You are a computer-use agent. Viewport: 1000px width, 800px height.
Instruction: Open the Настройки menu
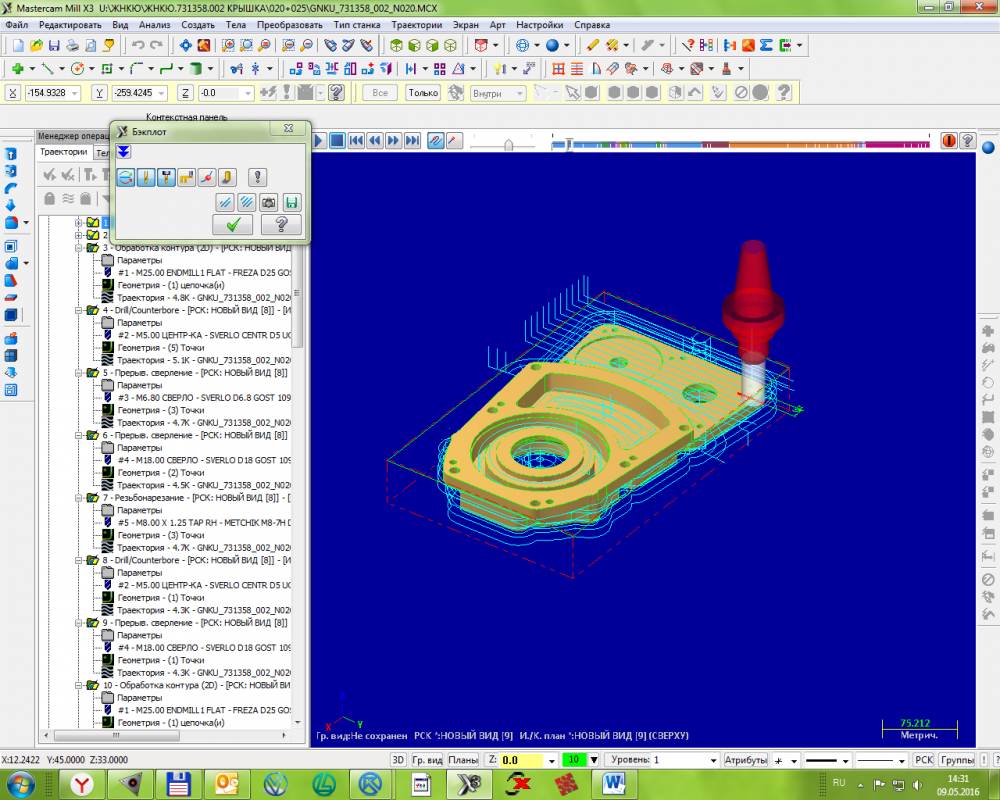coord(540,25)
